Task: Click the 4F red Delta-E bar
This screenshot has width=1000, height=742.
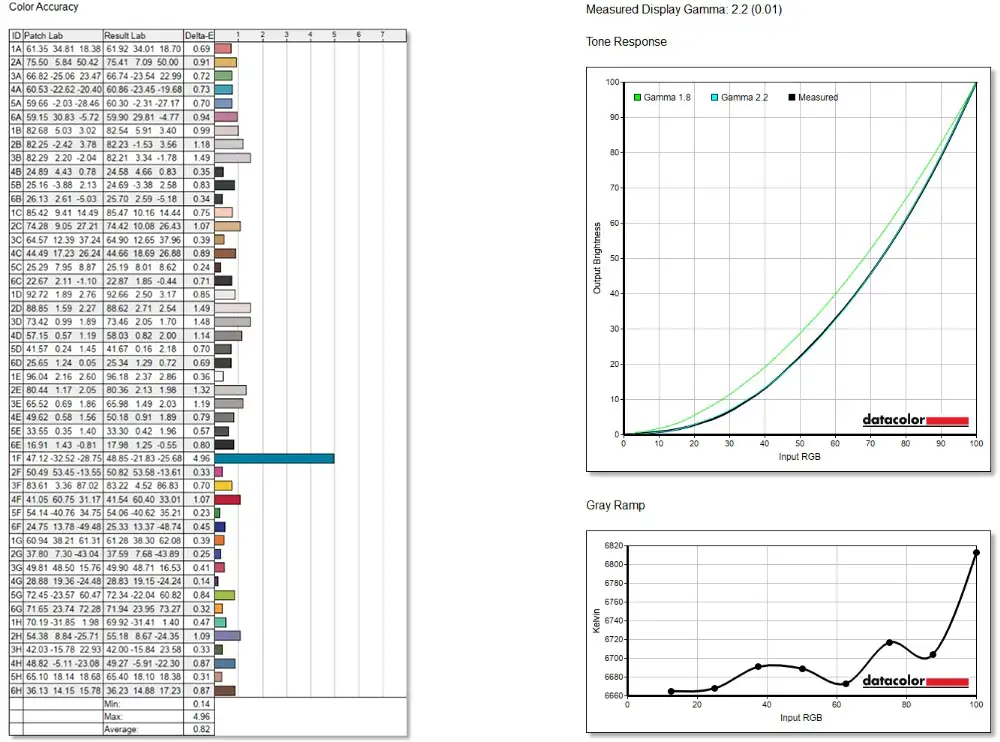Action: click(228, 500)
